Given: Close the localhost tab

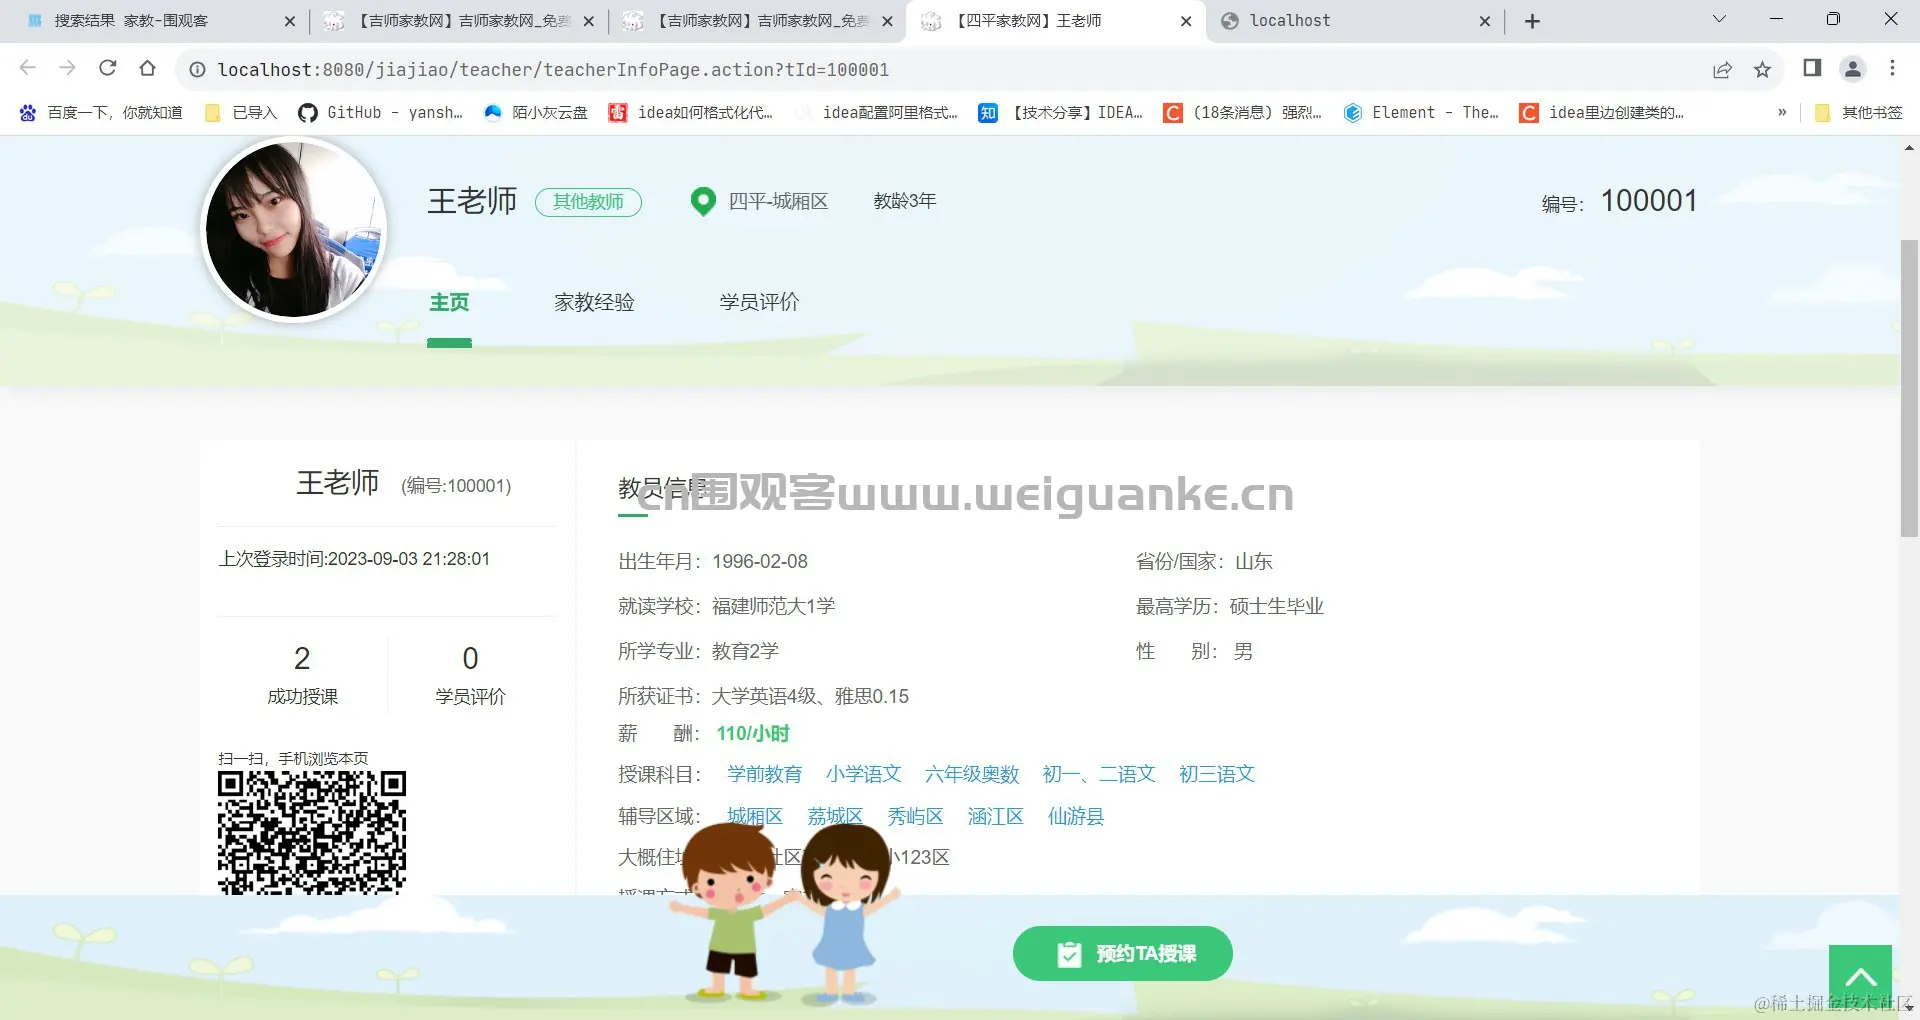Looking at the screenshot, I should pyautogui.click(x=1485, y=21).
